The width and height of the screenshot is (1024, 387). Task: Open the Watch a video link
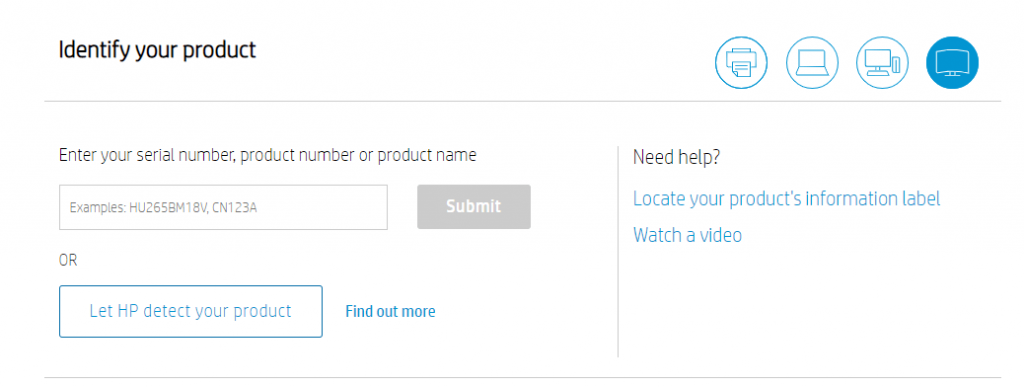tap(687, 235)
